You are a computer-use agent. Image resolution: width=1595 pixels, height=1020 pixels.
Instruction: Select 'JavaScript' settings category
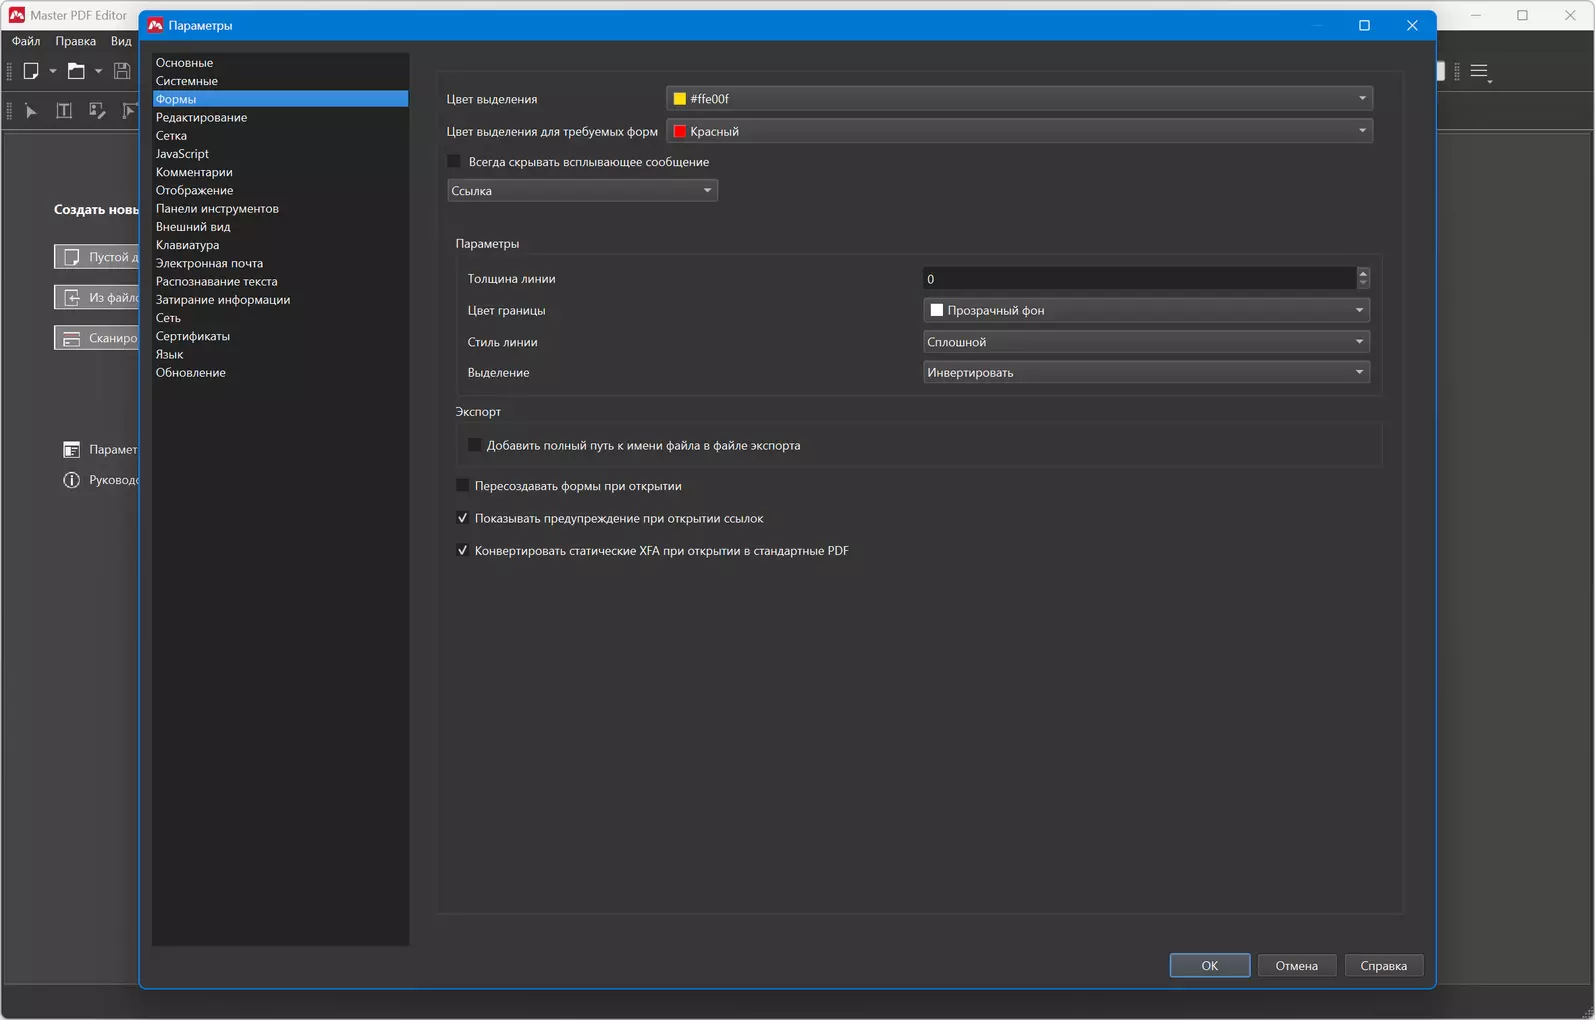280,154
